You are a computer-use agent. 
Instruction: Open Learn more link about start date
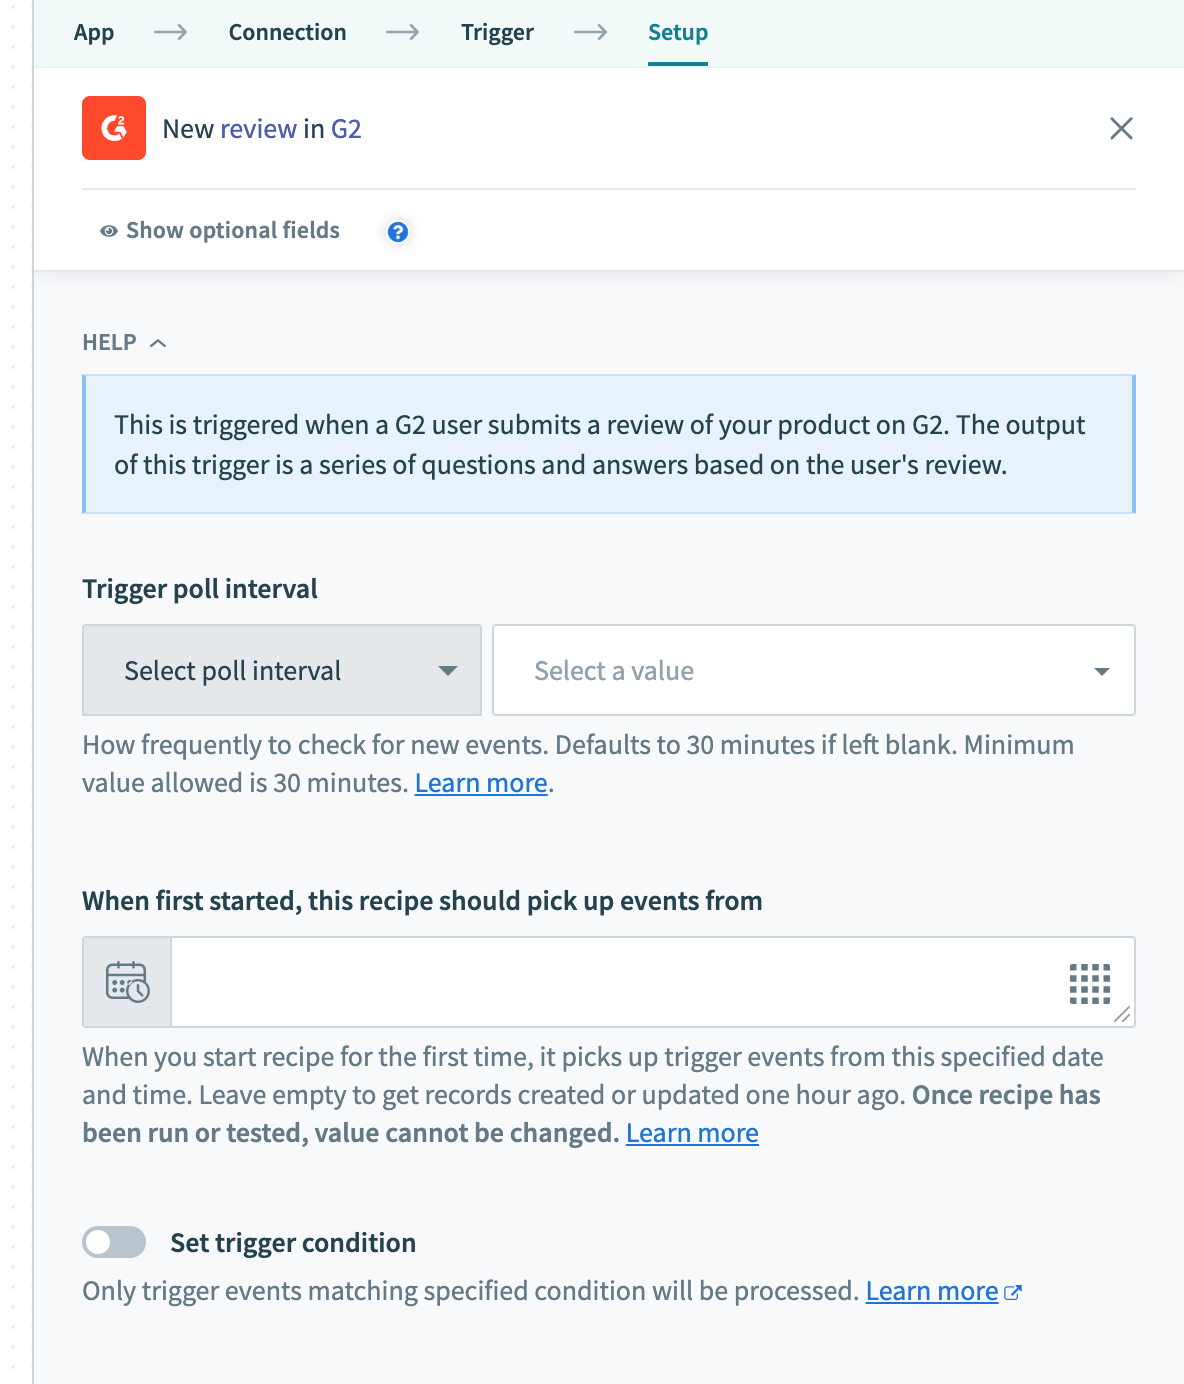(x=692, y=1133)
